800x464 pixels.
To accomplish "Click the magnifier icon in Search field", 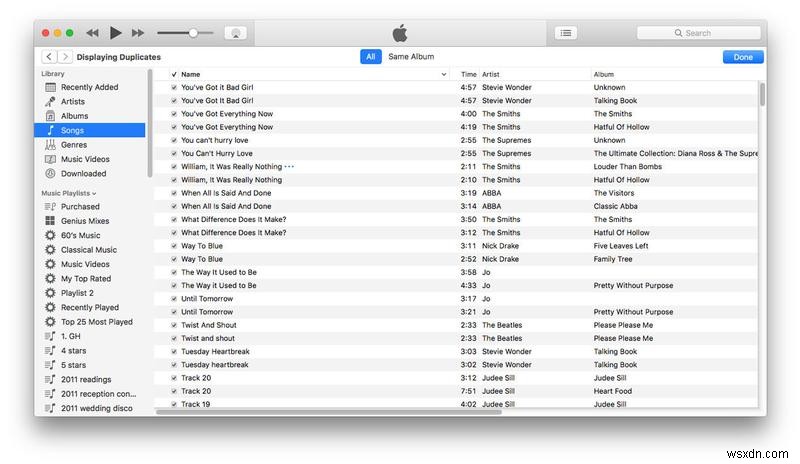I will (678, 33).
